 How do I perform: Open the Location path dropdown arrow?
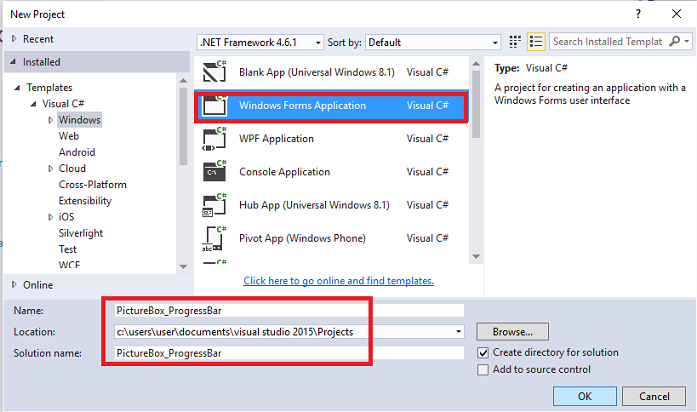pyautogui.click(x=458, y=332)
